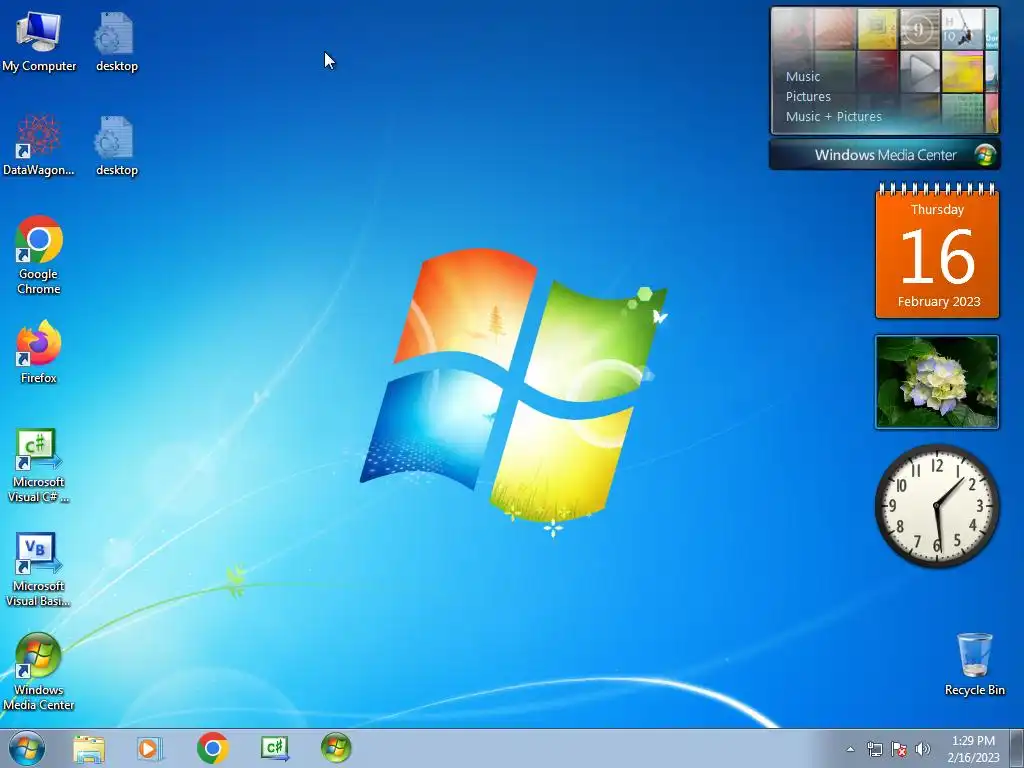
Task: Click the analog clock gadget
Action: (937, 506)
